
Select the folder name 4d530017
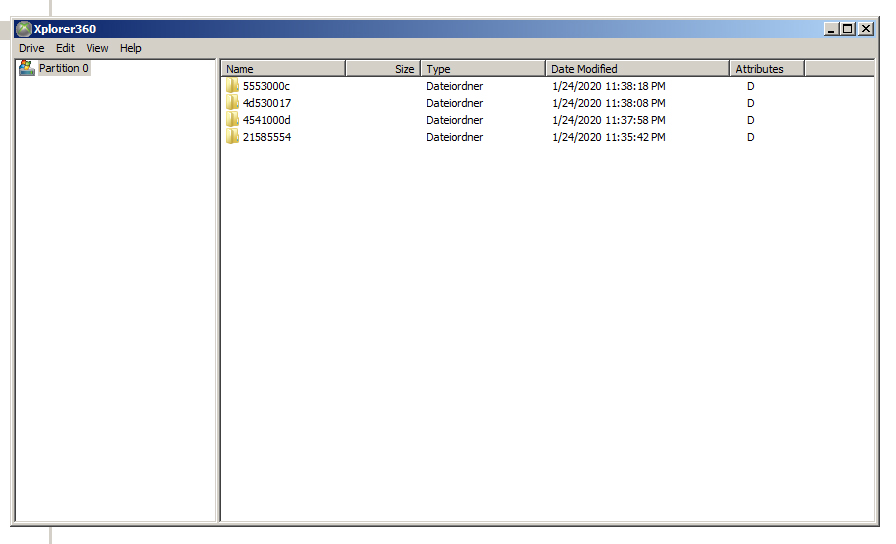point(267,103)
